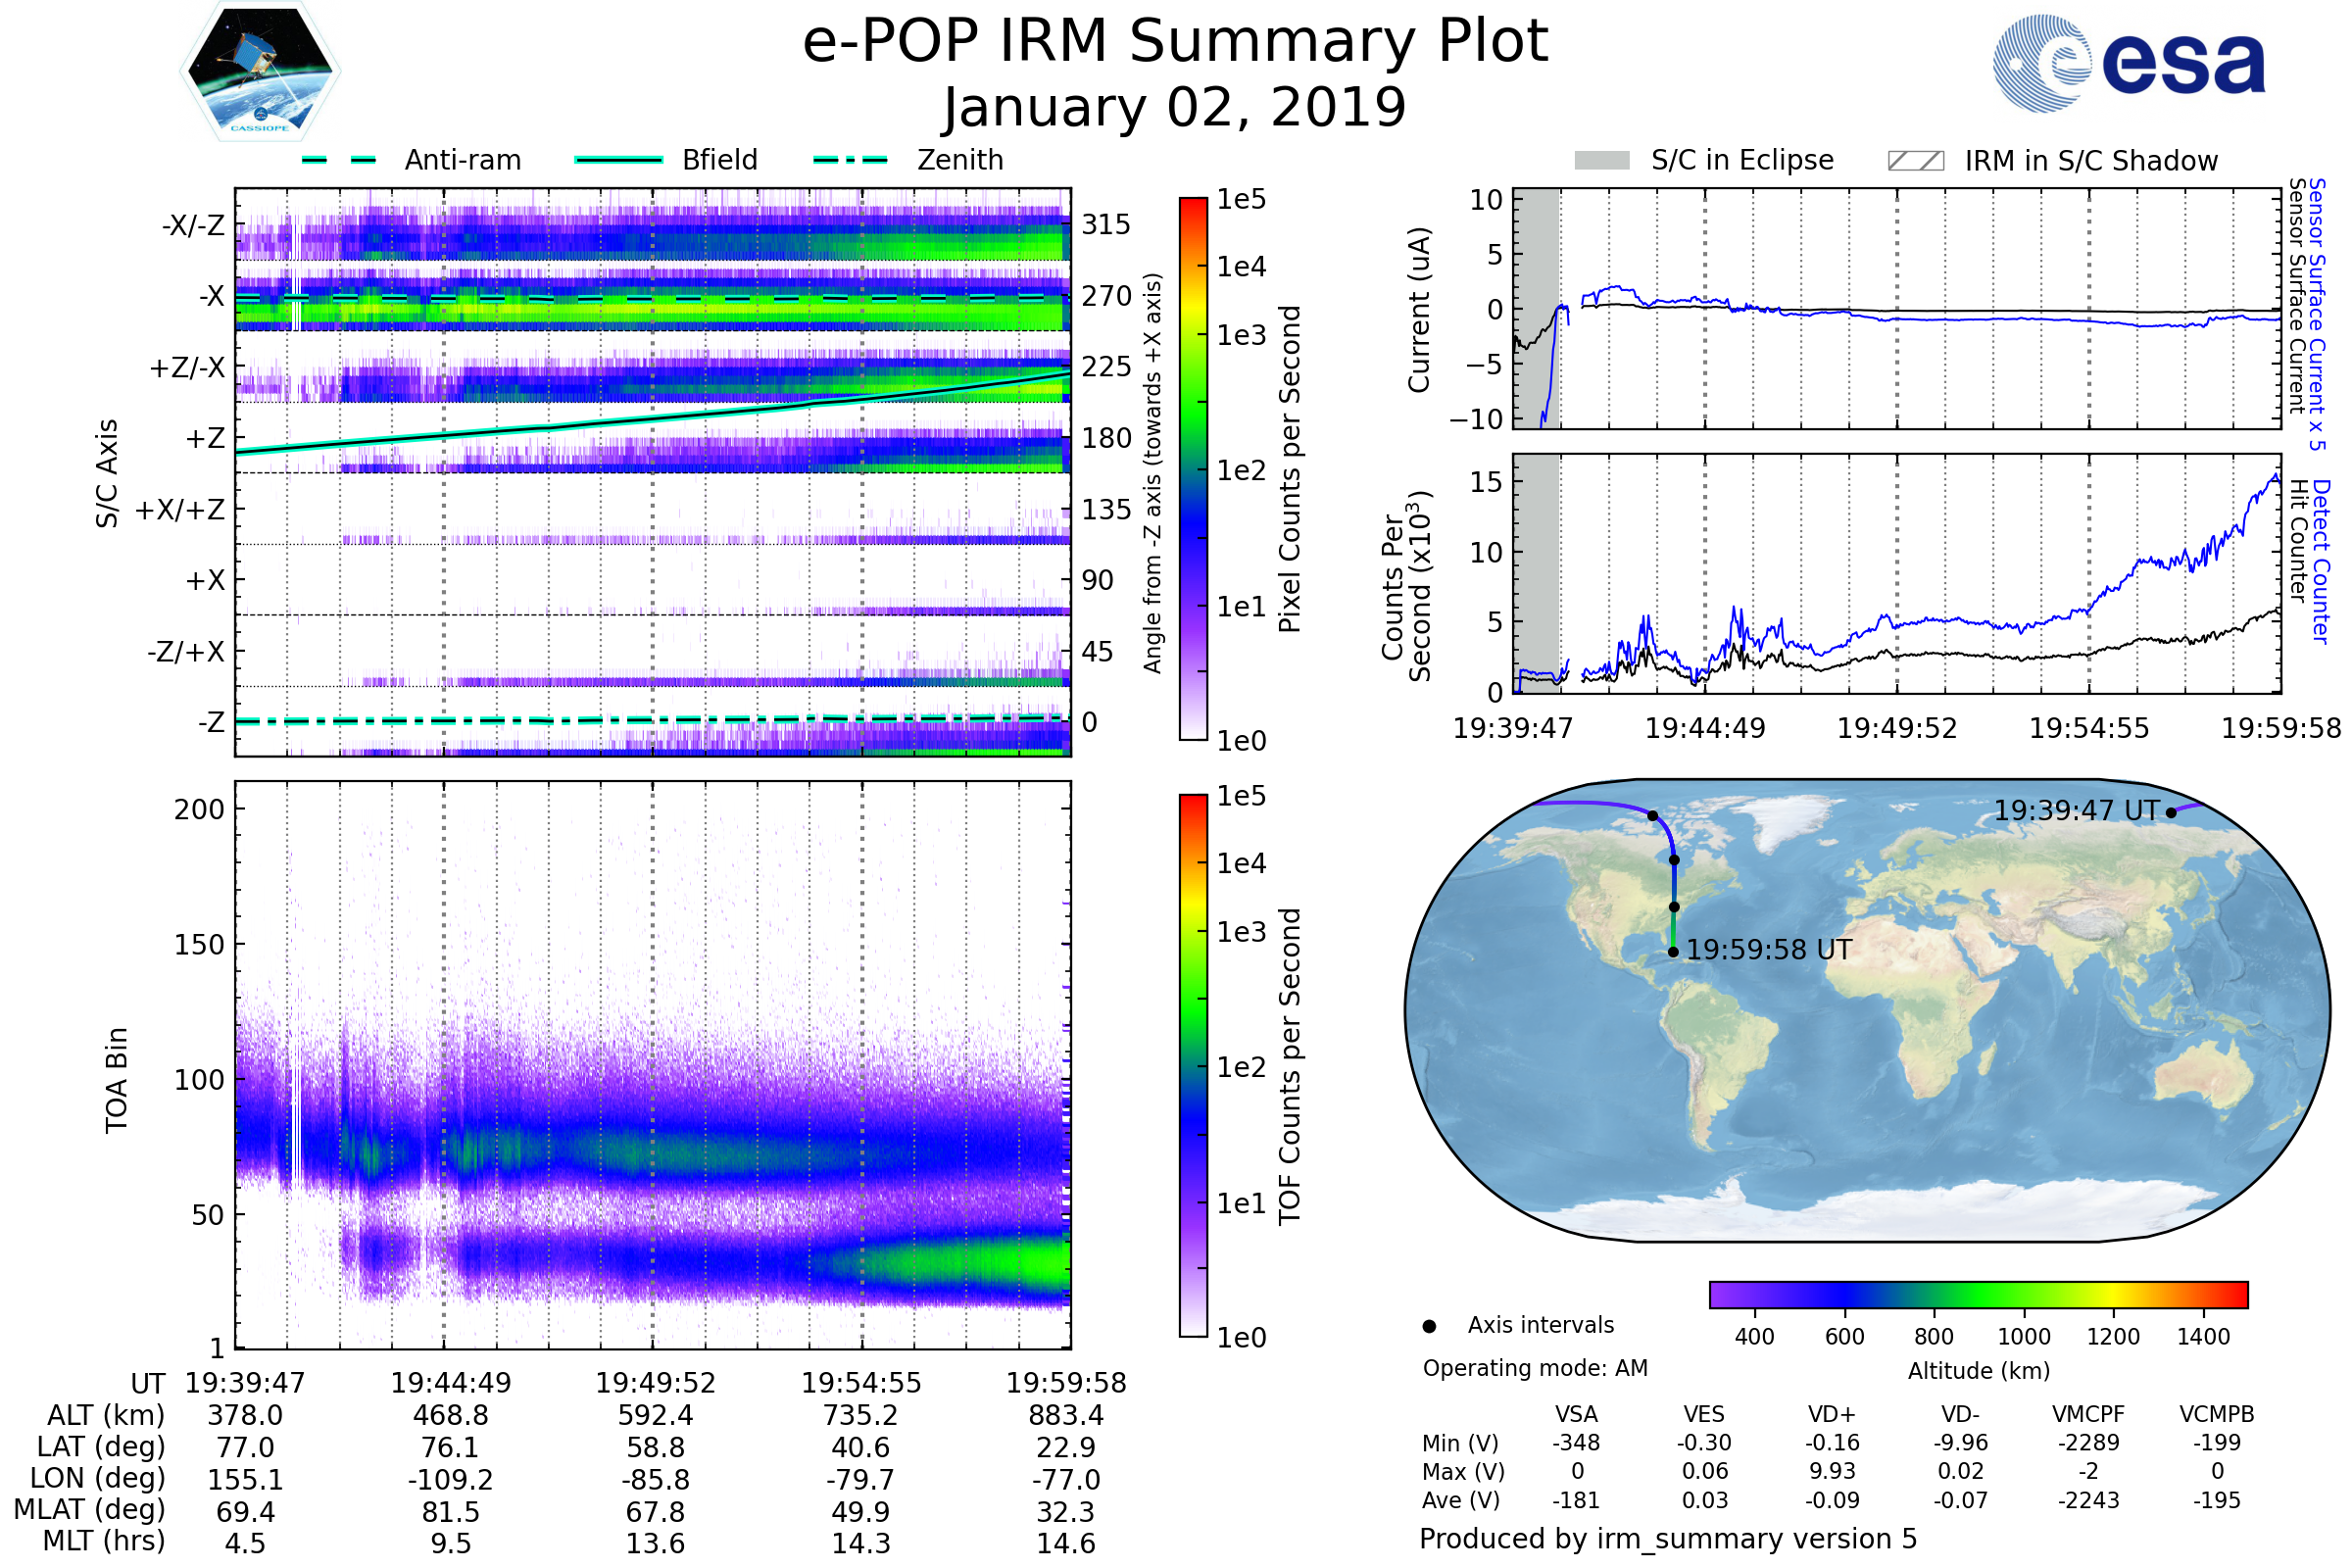The image size is (2352, 1568).
Task: Click the Sensor Surface Current x 5 label
Action: click(x=2317, y=314)
